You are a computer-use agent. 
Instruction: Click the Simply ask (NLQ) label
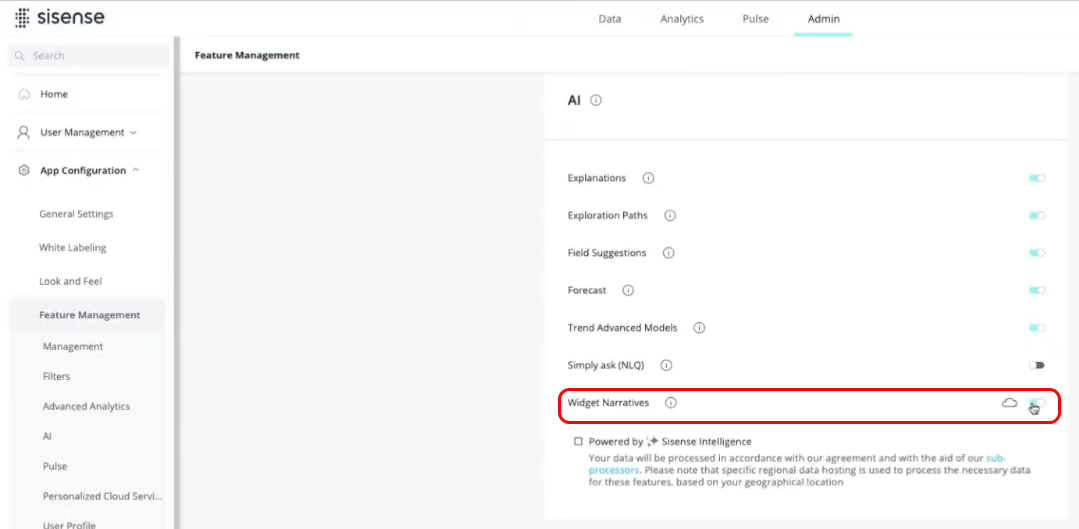click(606, 365)
